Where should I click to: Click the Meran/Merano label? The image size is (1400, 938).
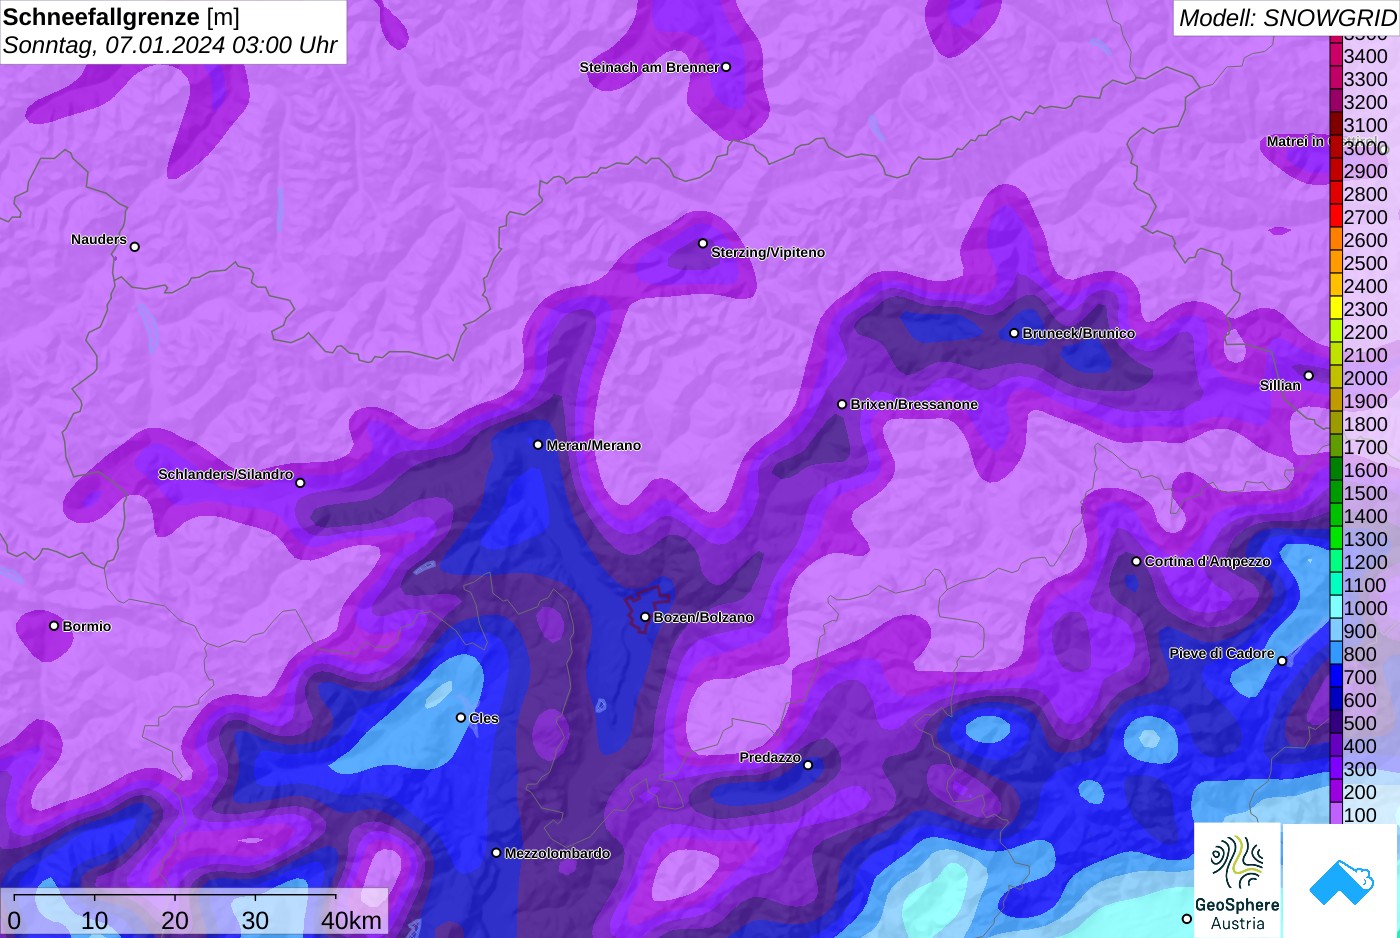[x=594, y=445]
